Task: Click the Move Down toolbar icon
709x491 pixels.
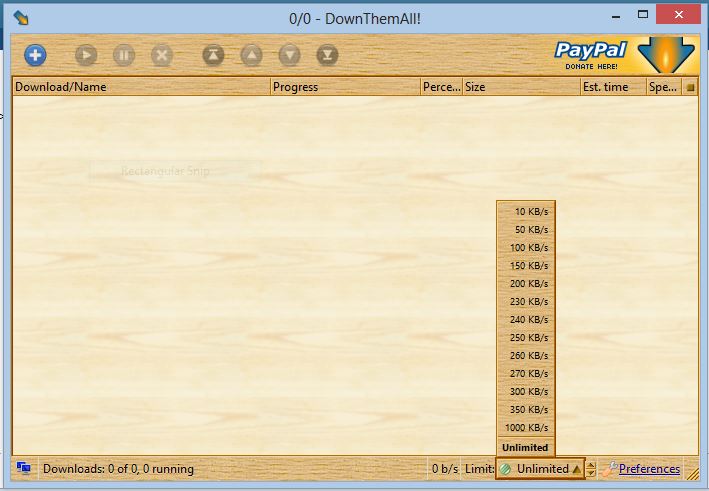Action: 289,55
